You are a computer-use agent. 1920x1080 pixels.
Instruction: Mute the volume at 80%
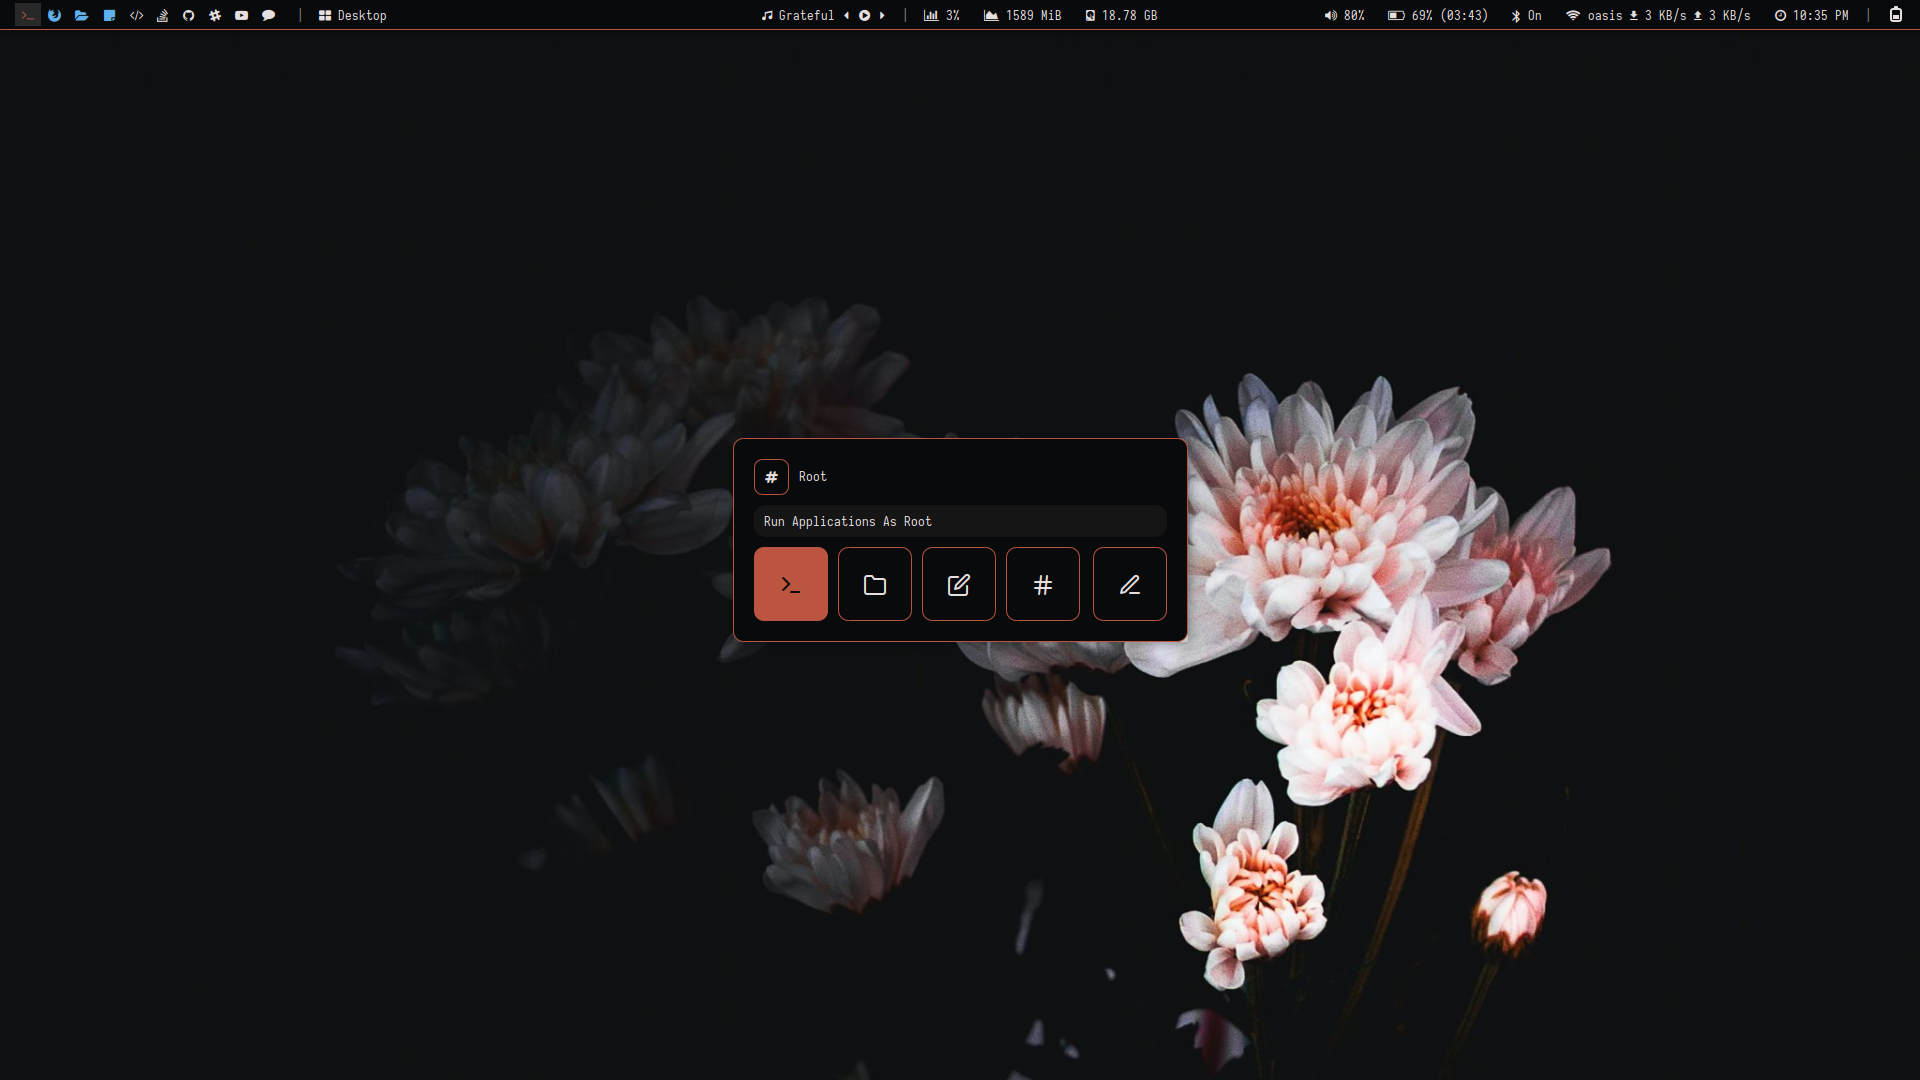click(x=1344, y=15)
